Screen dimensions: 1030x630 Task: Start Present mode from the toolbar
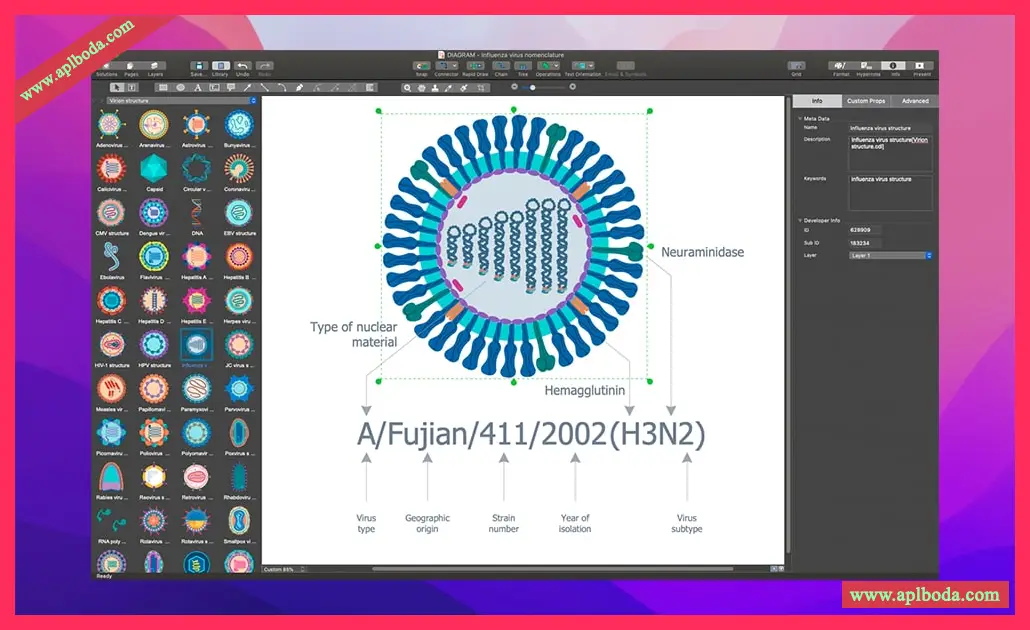pos(921,66)
